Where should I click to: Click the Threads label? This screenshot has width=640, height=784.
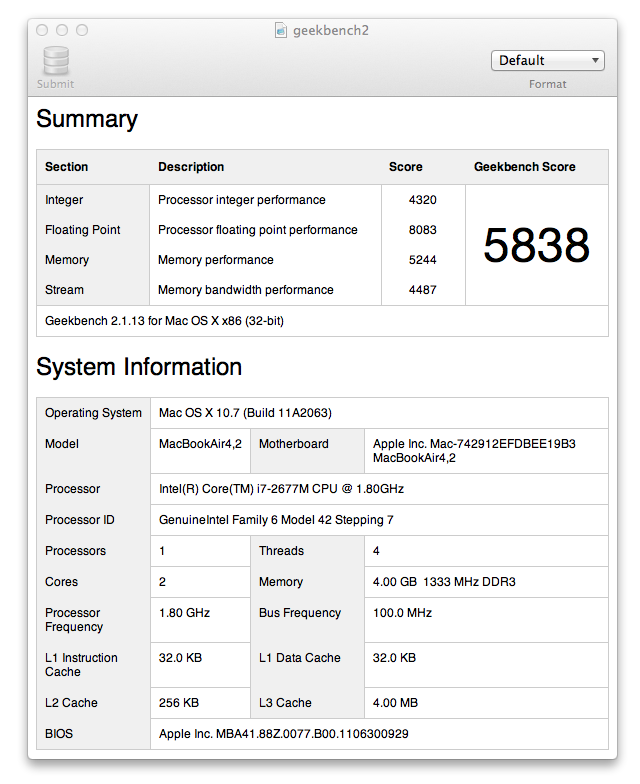coord(281,551)
